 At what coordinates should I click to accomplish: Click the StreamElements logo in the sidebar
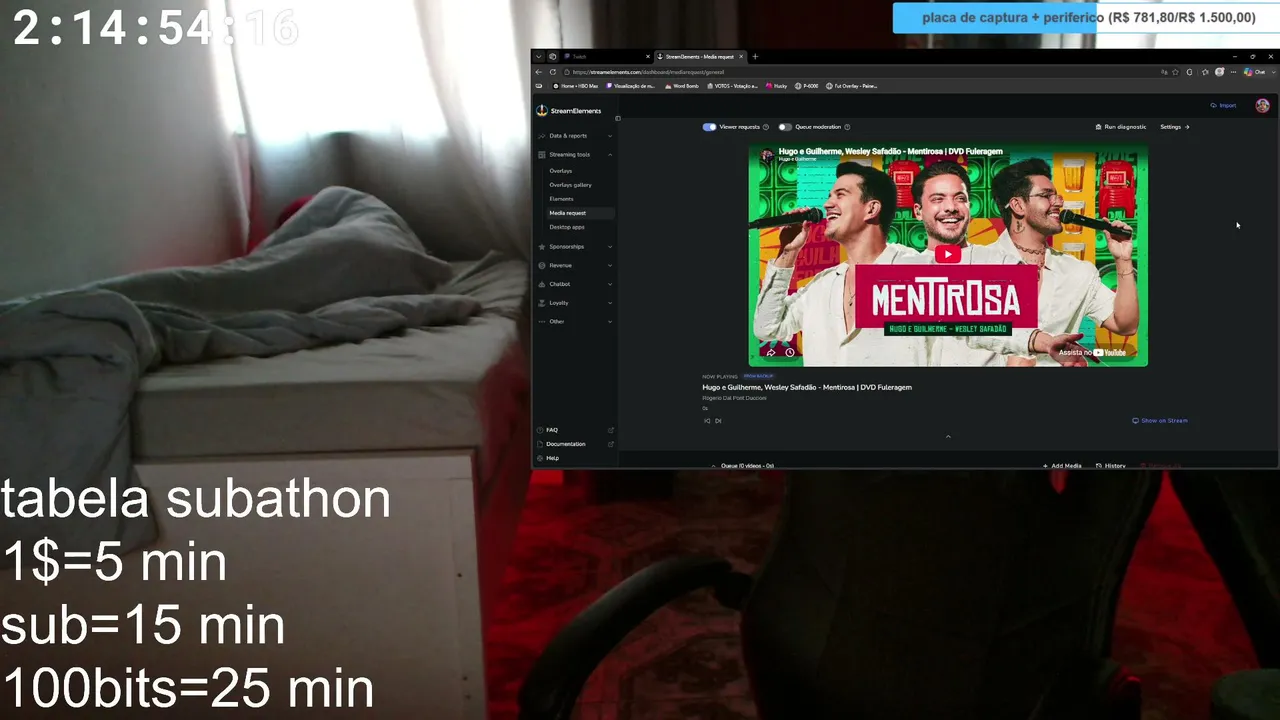pyautogui.click(x=569, y=111)
